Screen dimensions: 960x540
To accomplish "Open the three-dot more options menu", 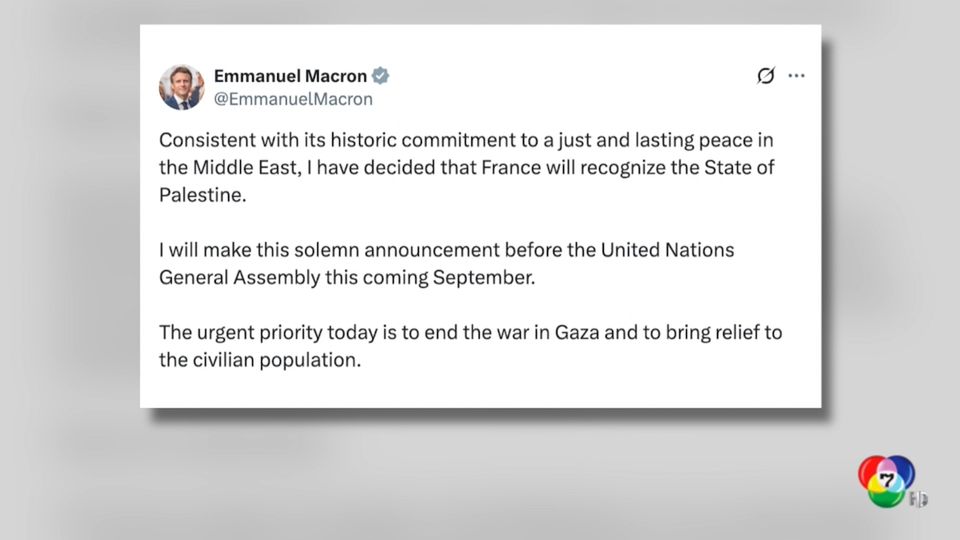I will click(796, 76).
